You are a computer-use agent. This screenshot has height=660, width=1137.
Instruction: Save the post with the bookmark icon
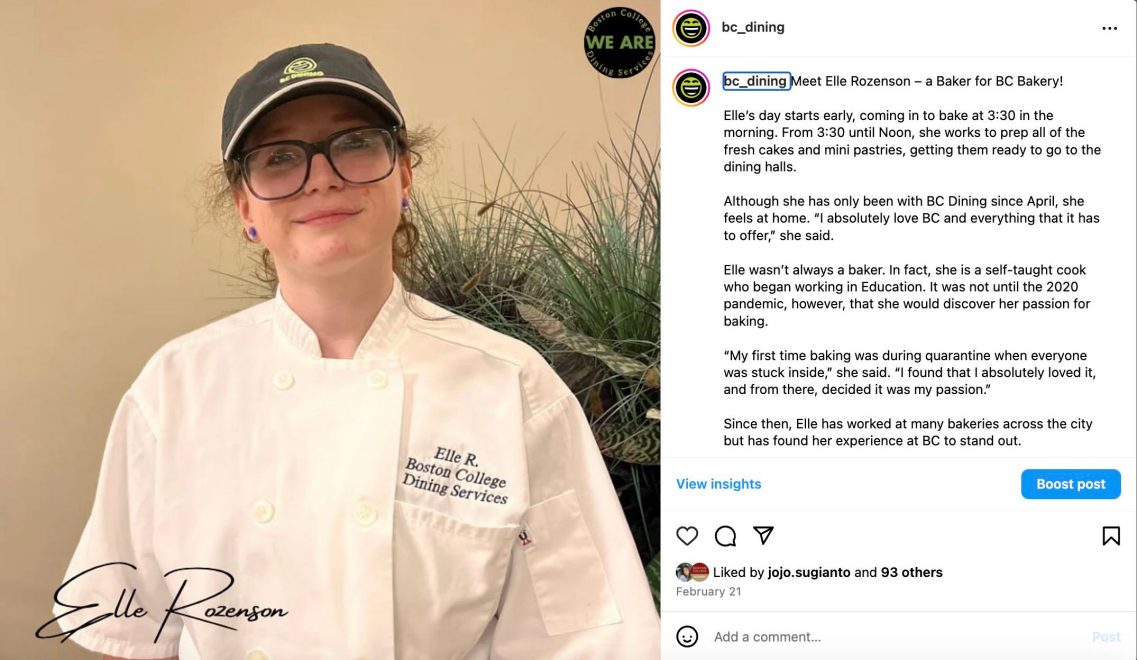pyautogui.click(x=1111, y=536)
